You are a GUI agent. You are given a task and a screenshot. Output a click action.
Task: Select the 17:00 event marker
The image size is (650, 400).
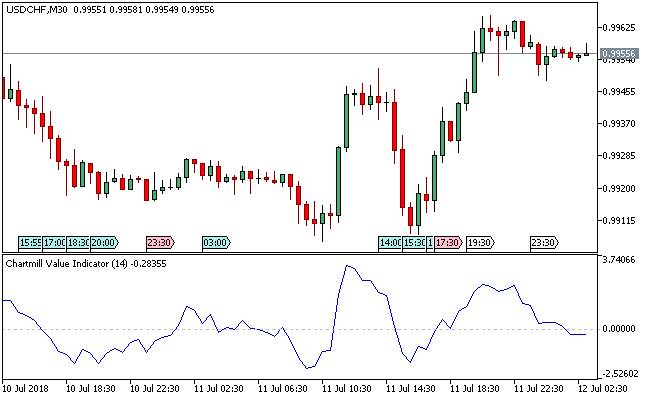pos(53,242)
